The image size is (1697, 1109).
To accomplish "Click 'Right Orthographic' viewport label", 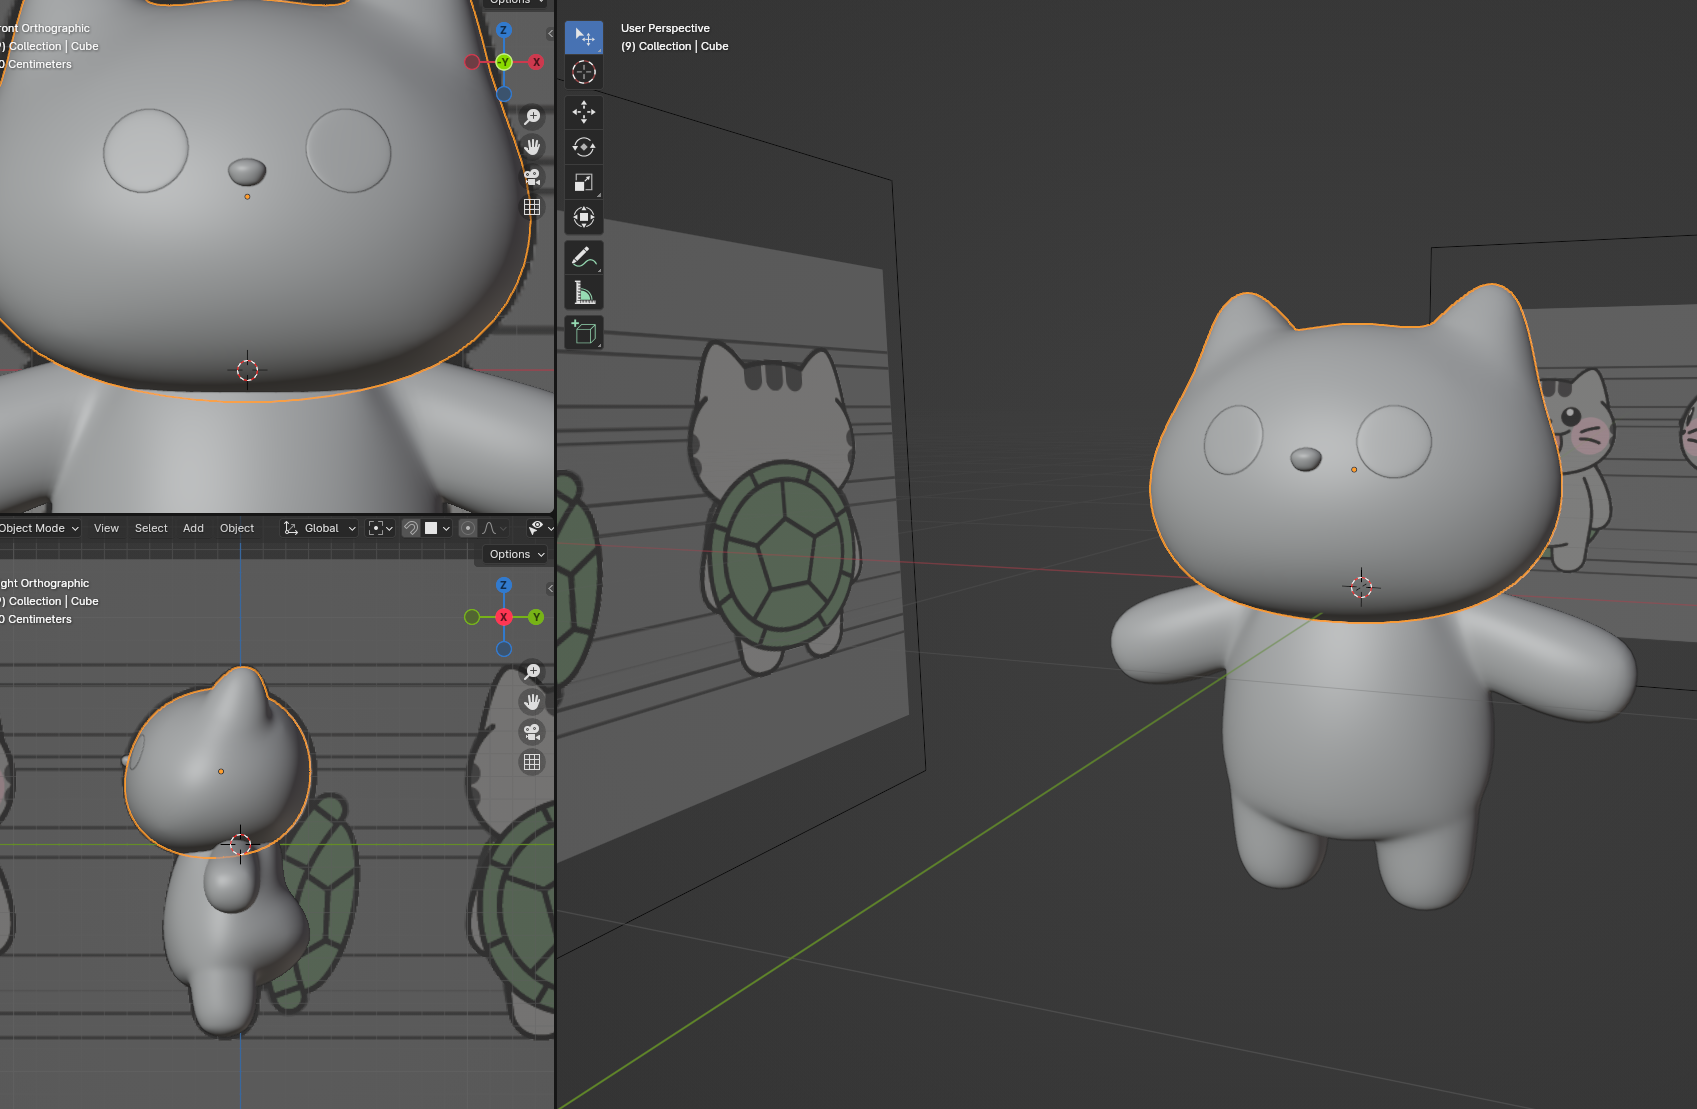I will click(44, 583).
